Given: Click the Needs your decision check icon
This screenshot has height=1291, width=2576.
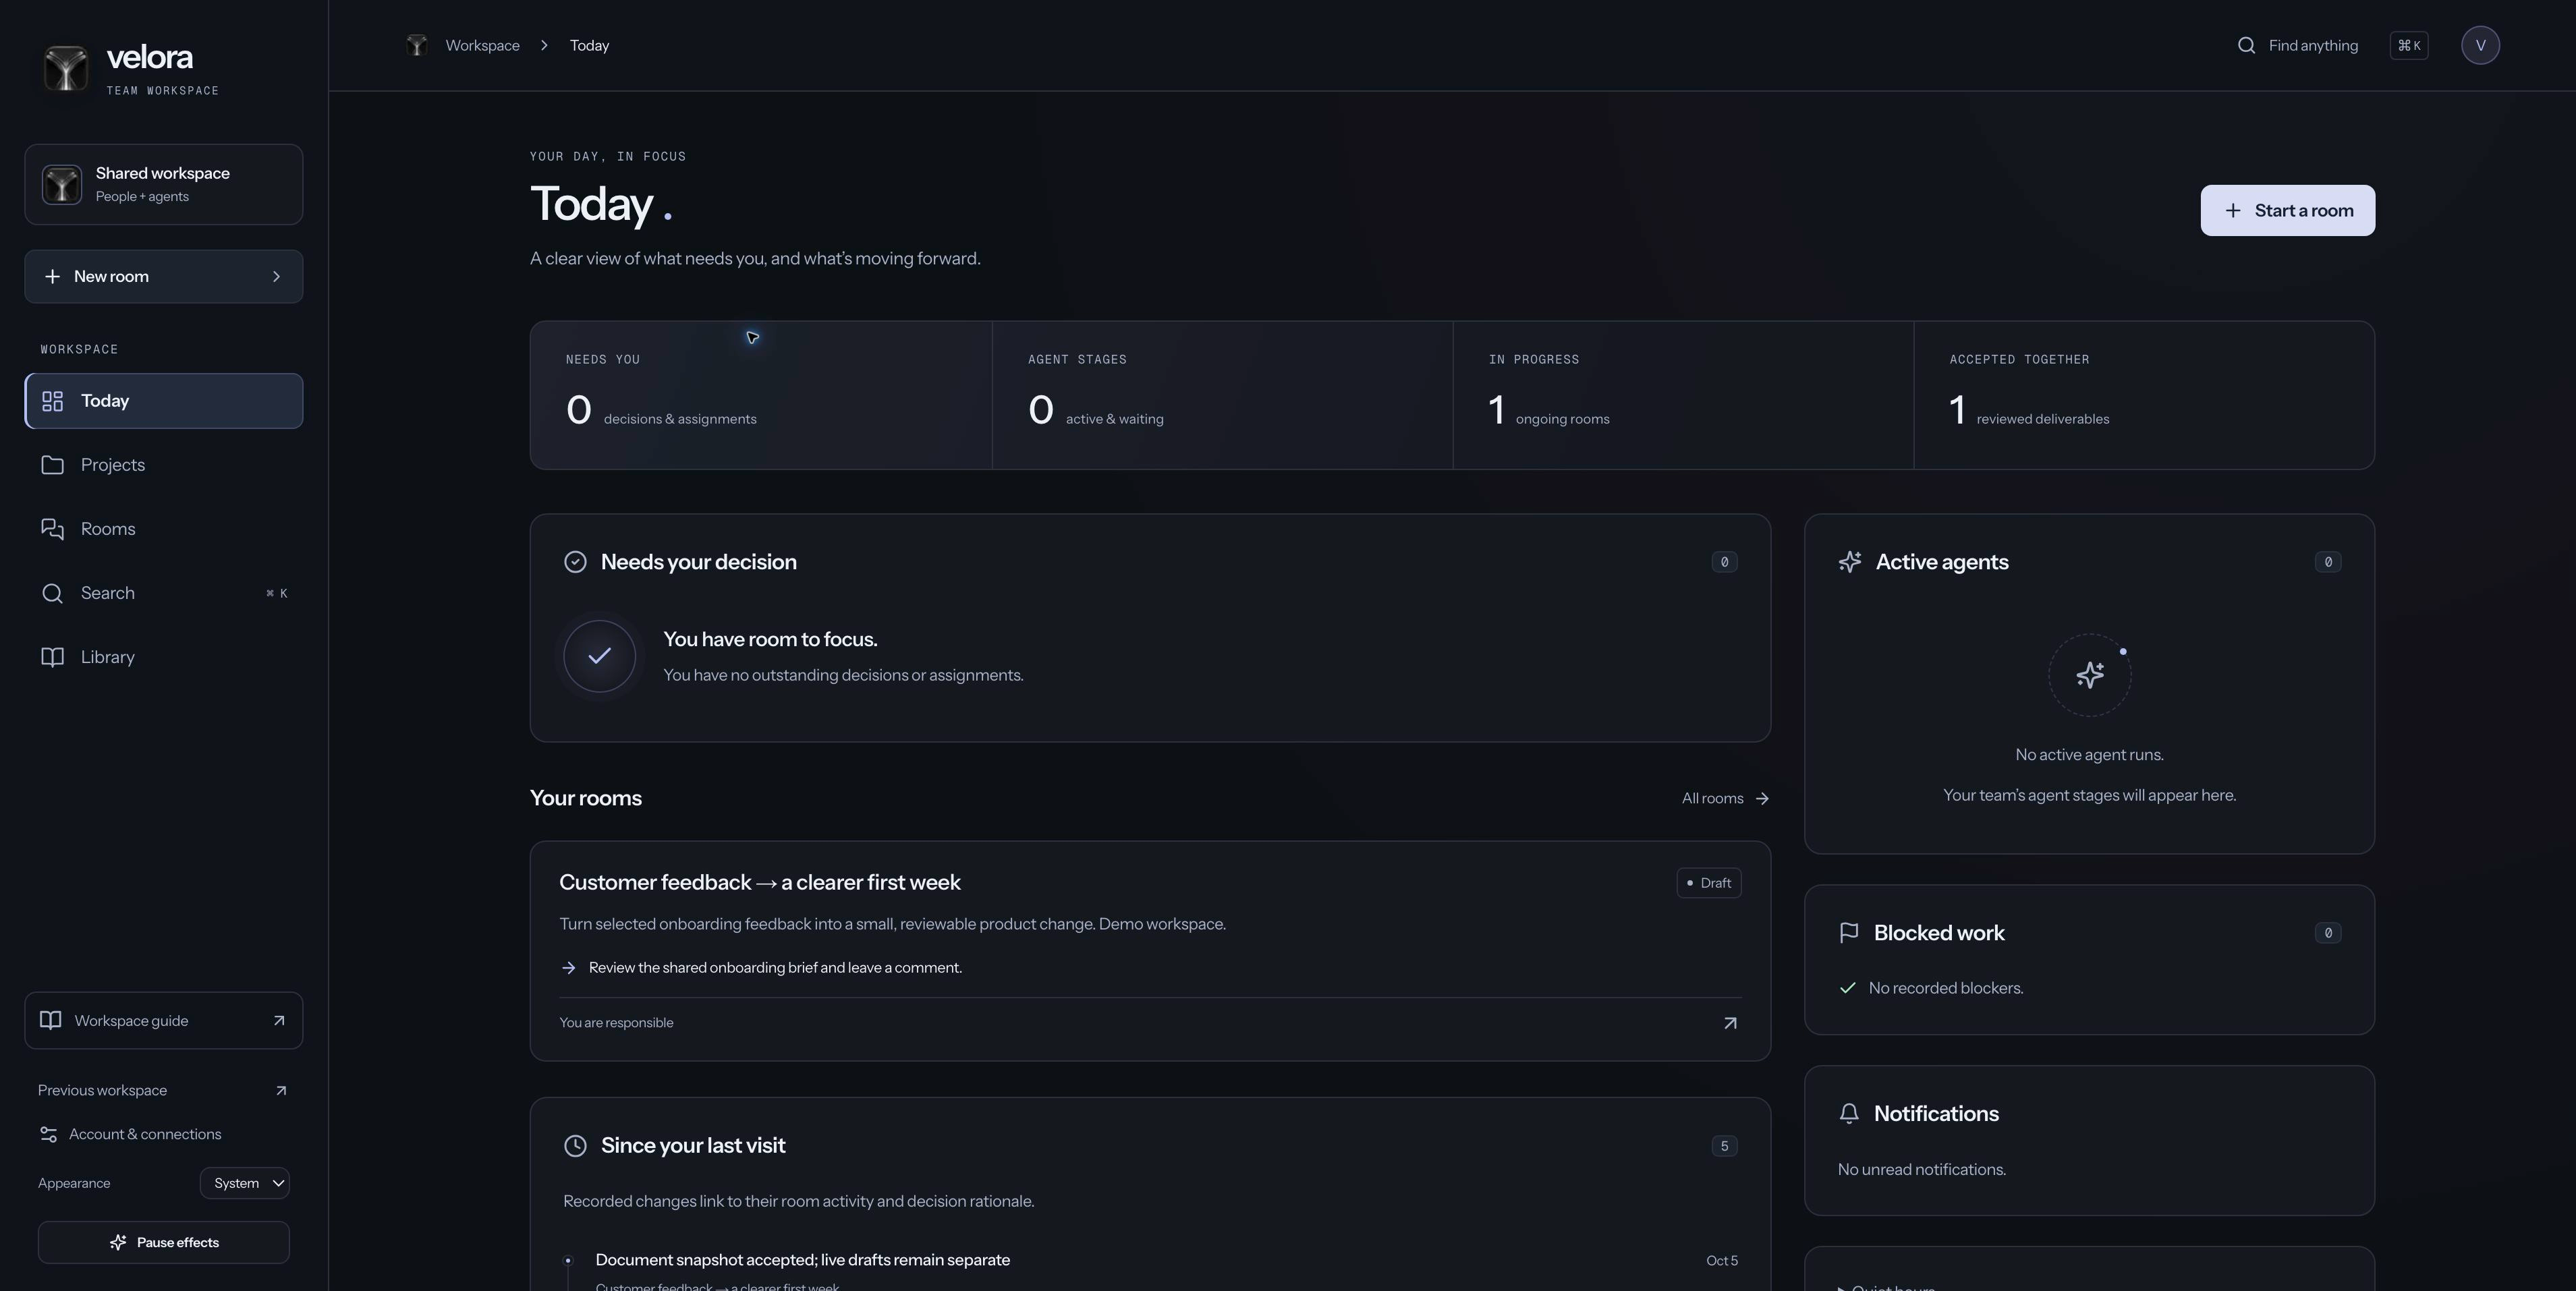Looking at the screenshot, I should 575,562.
